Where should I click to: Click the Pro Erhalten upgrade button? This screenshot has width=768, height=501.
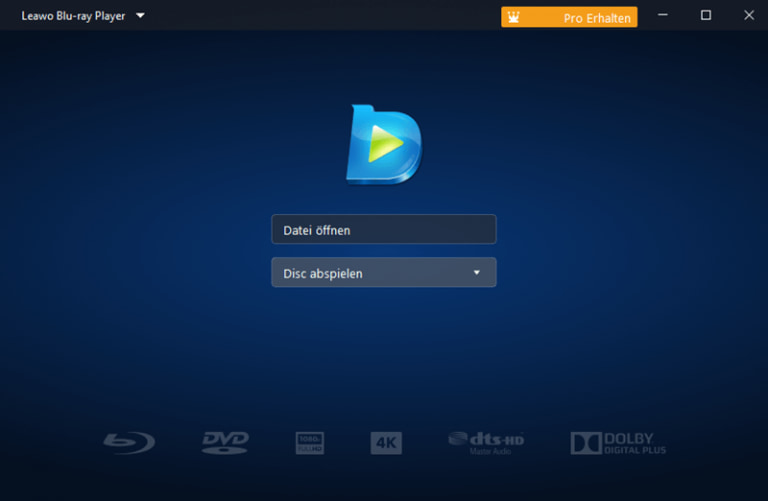[x=569, y=17]
